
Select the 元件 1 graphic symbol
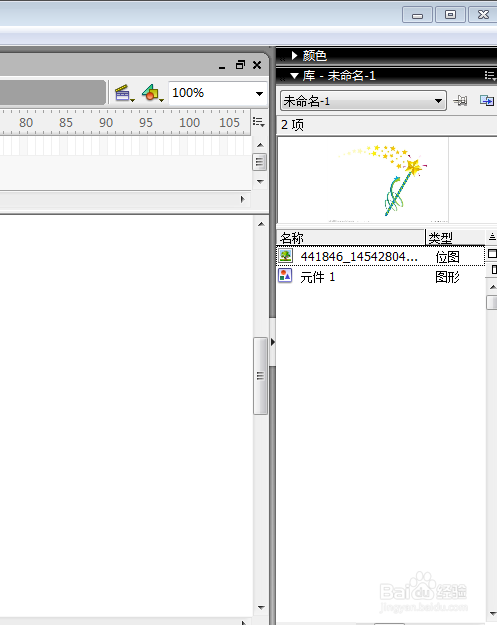(x=381, y=277)
